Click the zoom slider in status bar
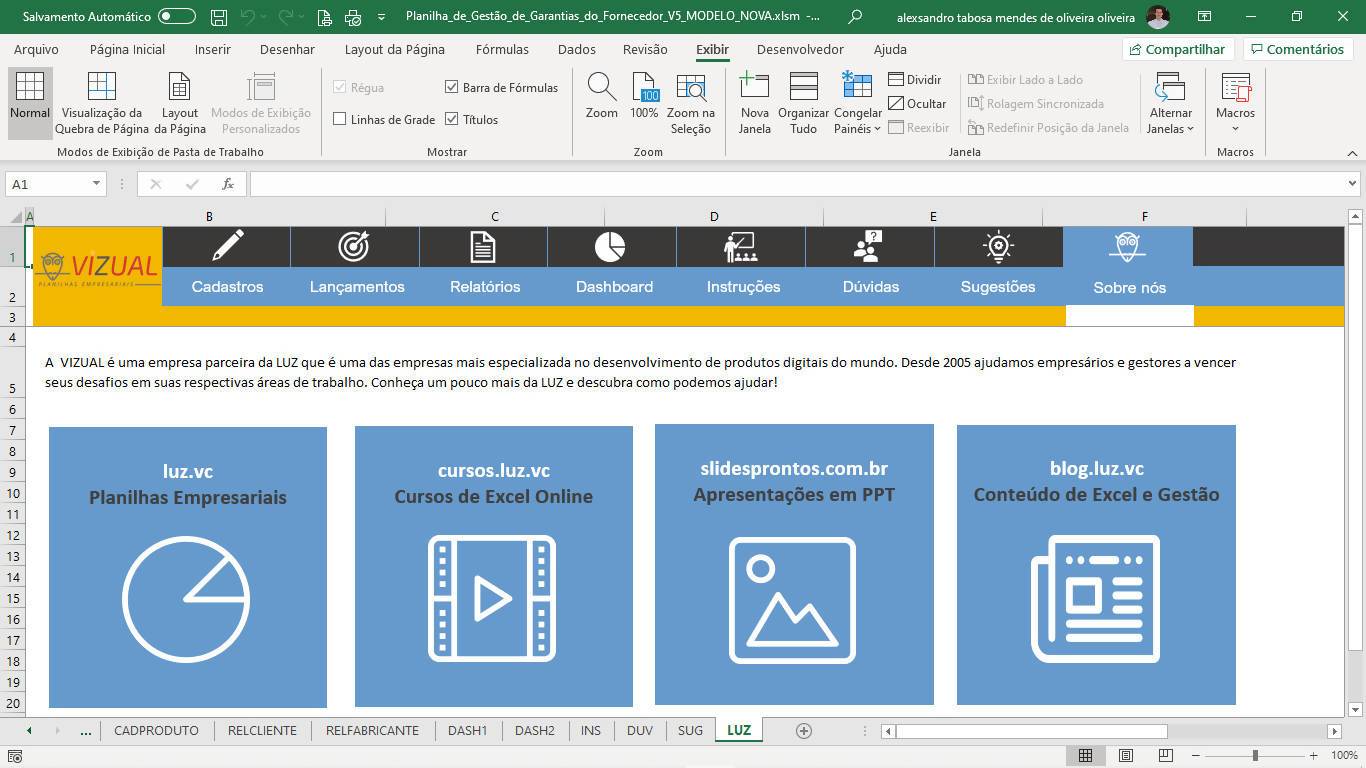The image size is (1366, 768). pyautogui.click(x=1255, y=756)
